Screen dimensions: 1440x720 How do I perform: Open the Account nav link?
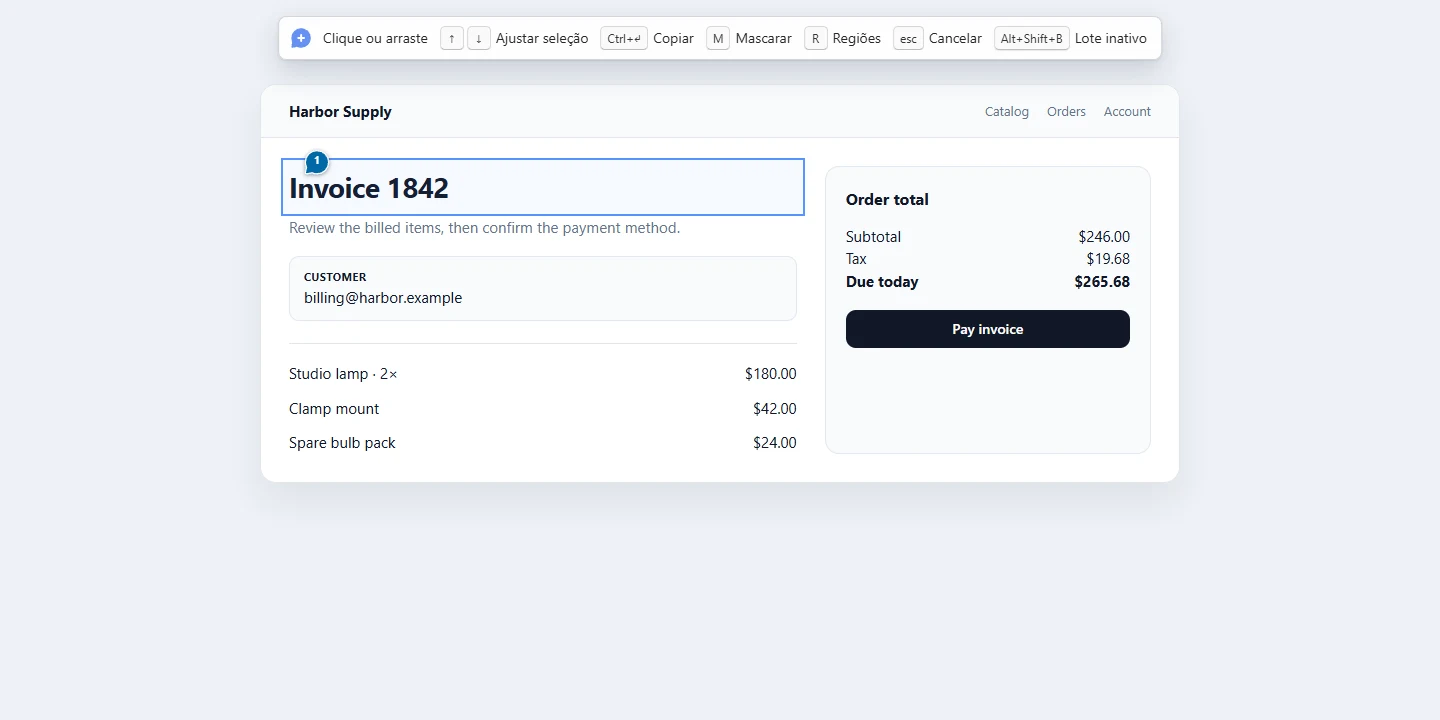pyautogui.click(x=1127, y=112)
